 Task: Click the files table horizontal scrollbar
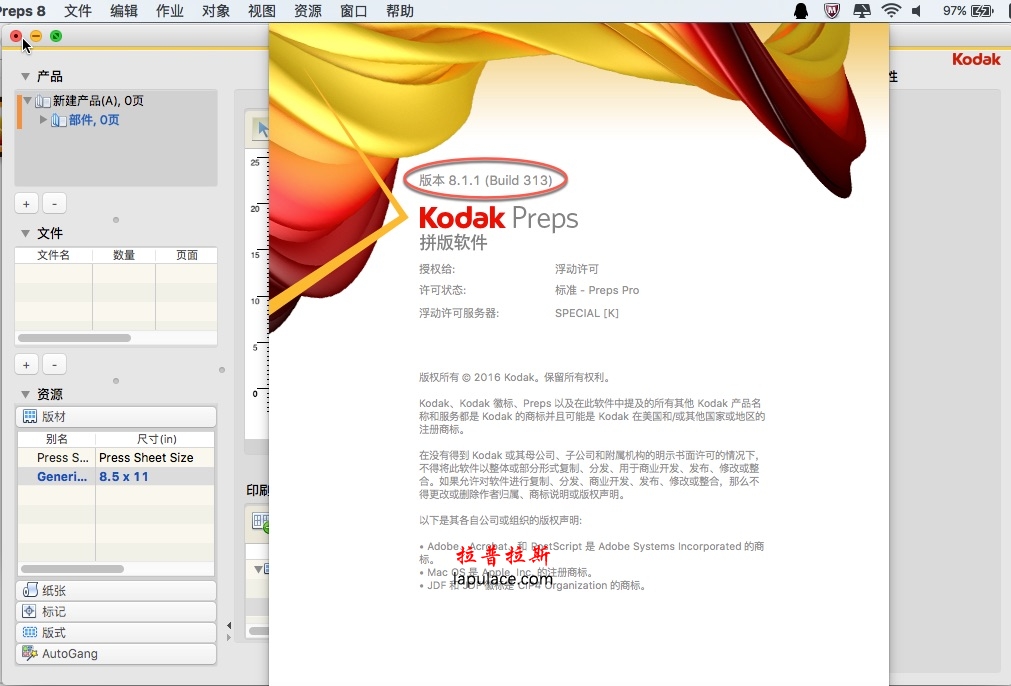(x=75, y=338)
